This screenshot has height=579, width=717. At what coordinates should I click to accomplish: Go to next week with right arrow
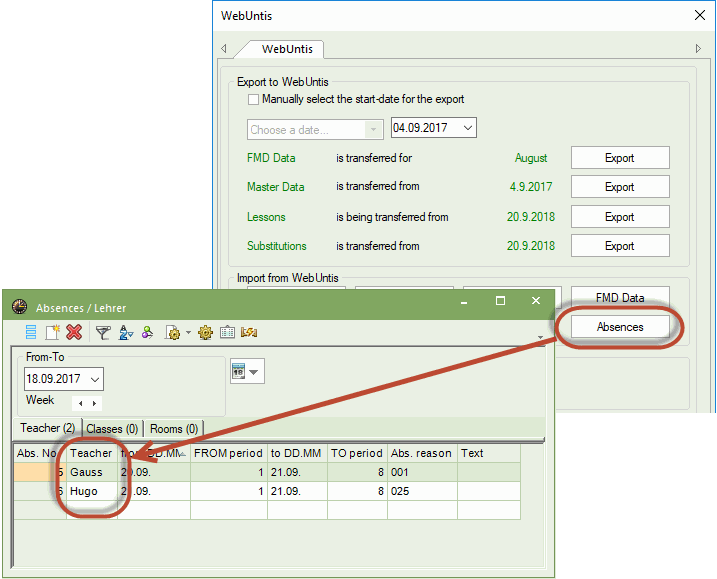click(x=94, y=403)
